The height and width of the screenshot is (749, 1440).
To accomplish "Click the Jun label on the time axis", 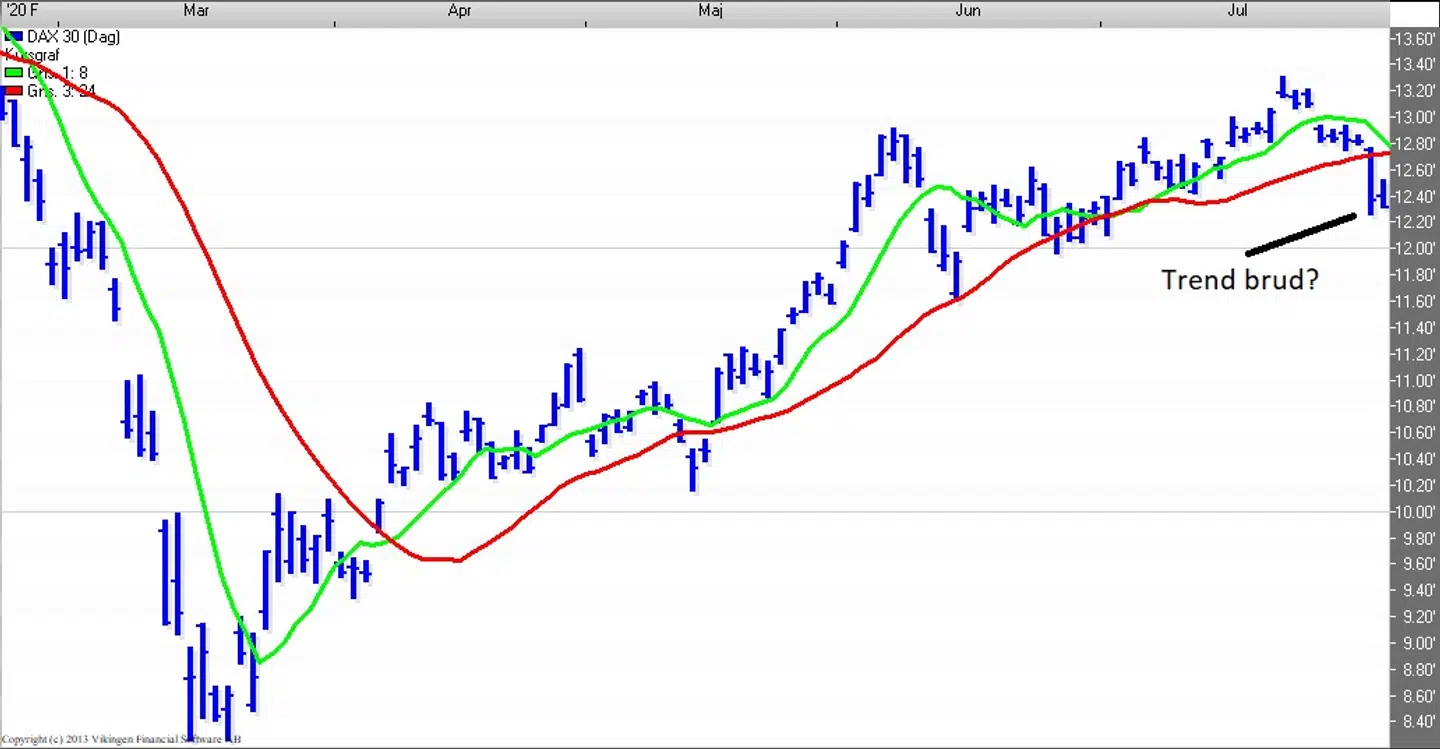I will point(968,11).
